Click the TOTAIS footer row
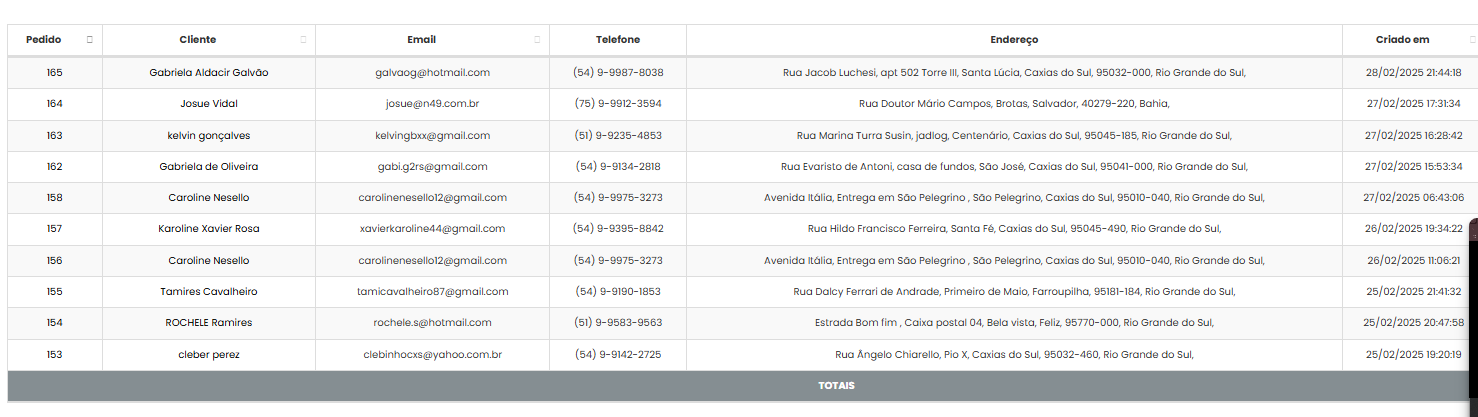1478x417 pixels. click(835, 386)
